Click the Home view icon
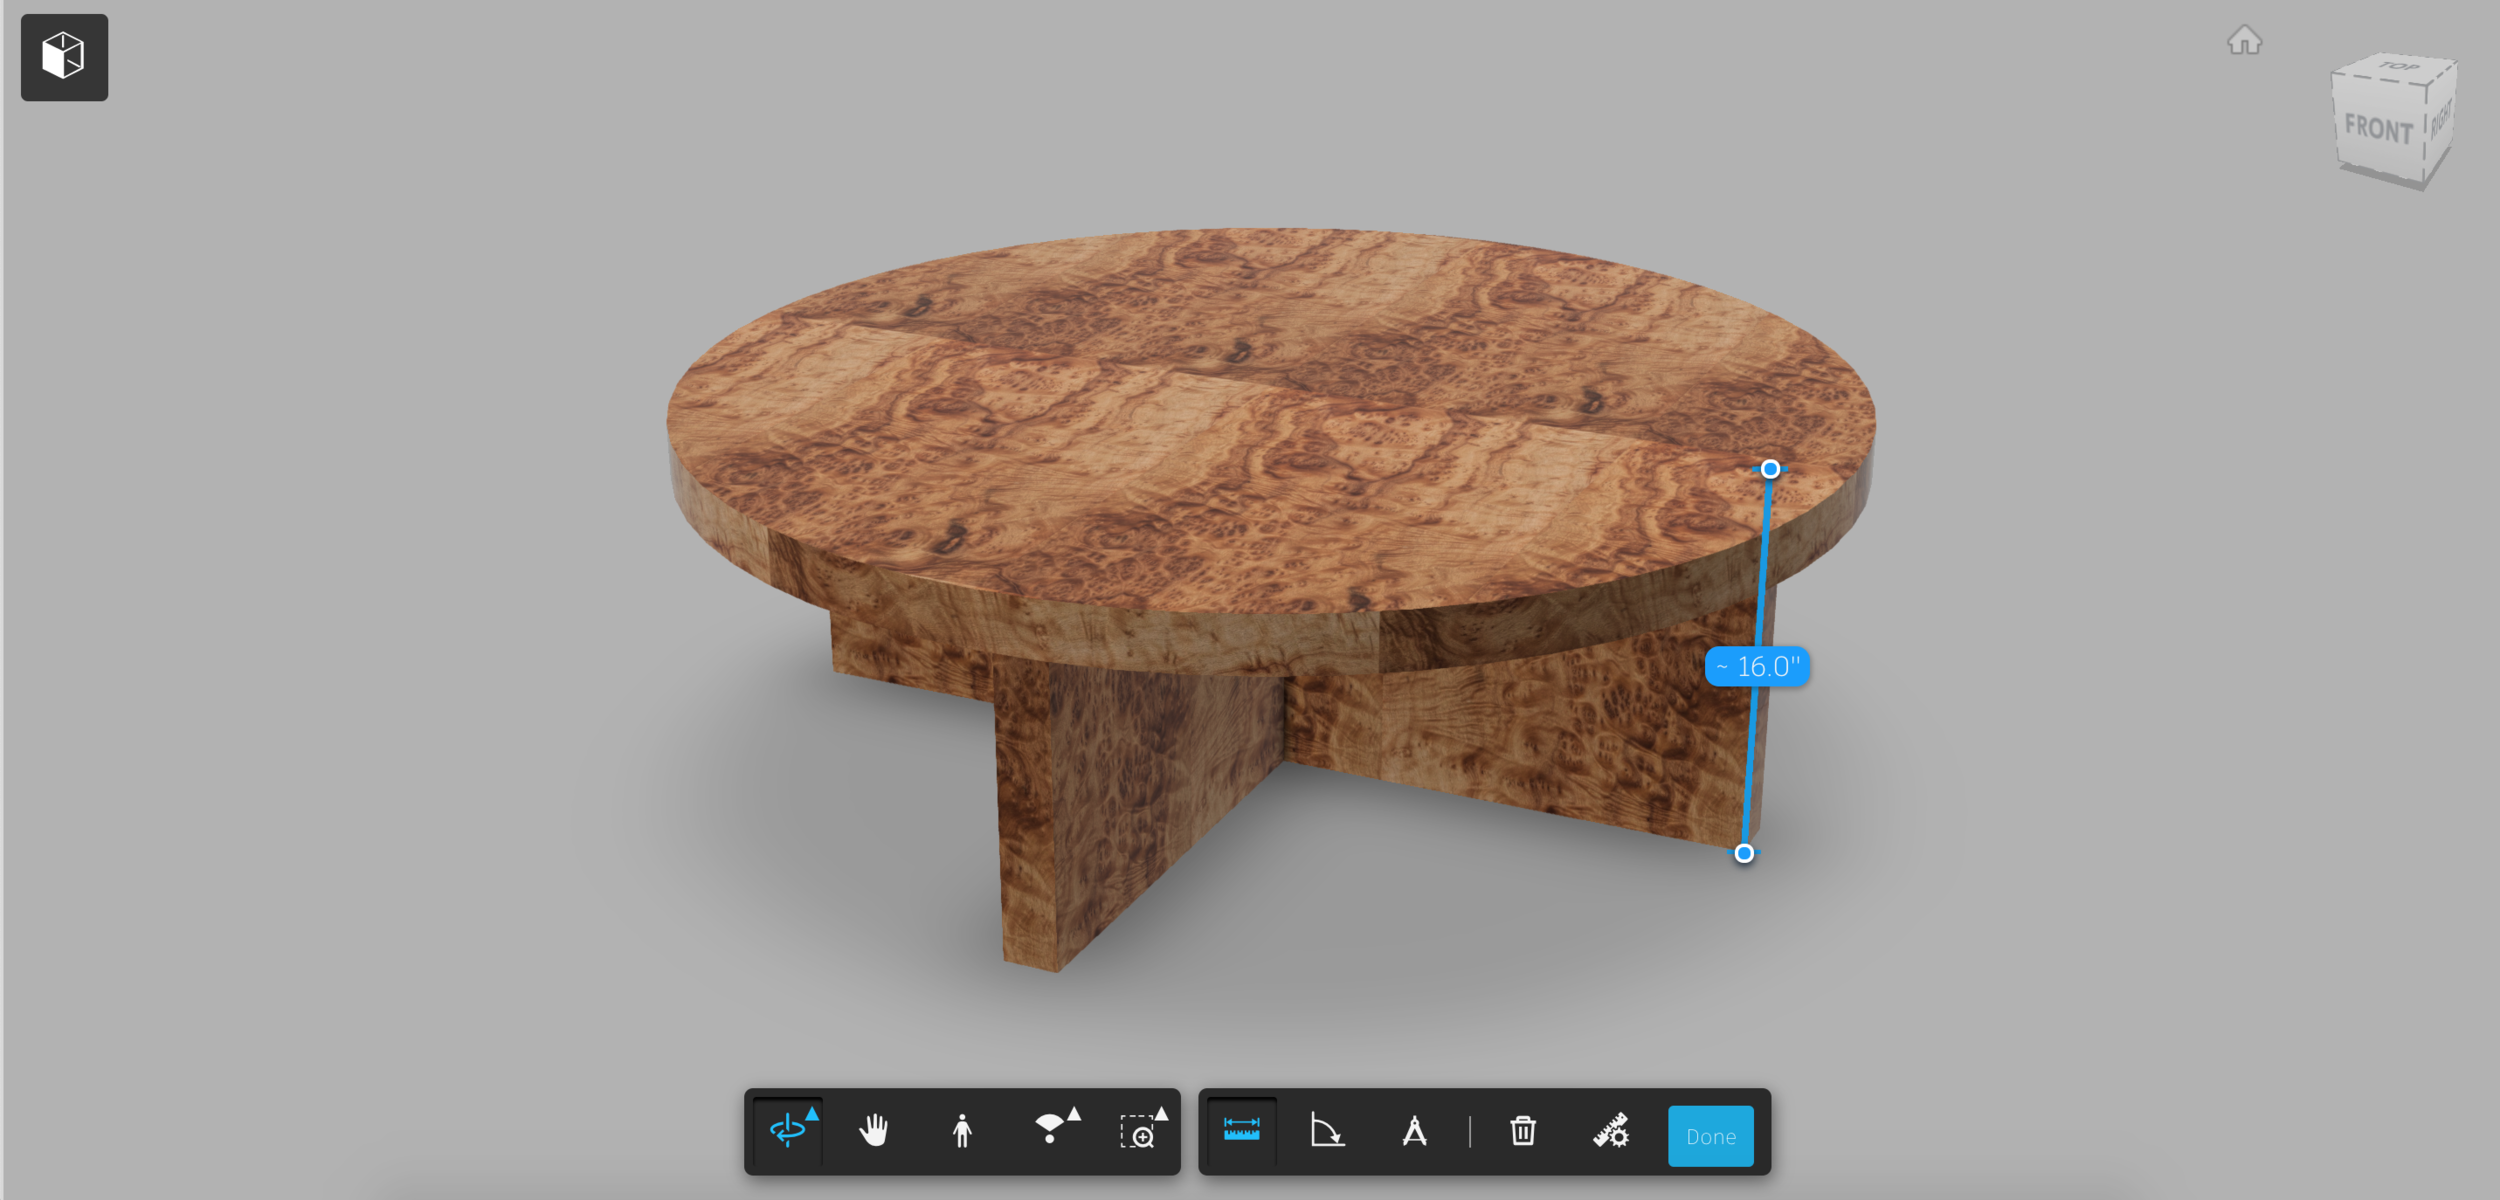2500x1200 pixels. coord(2244,41)
